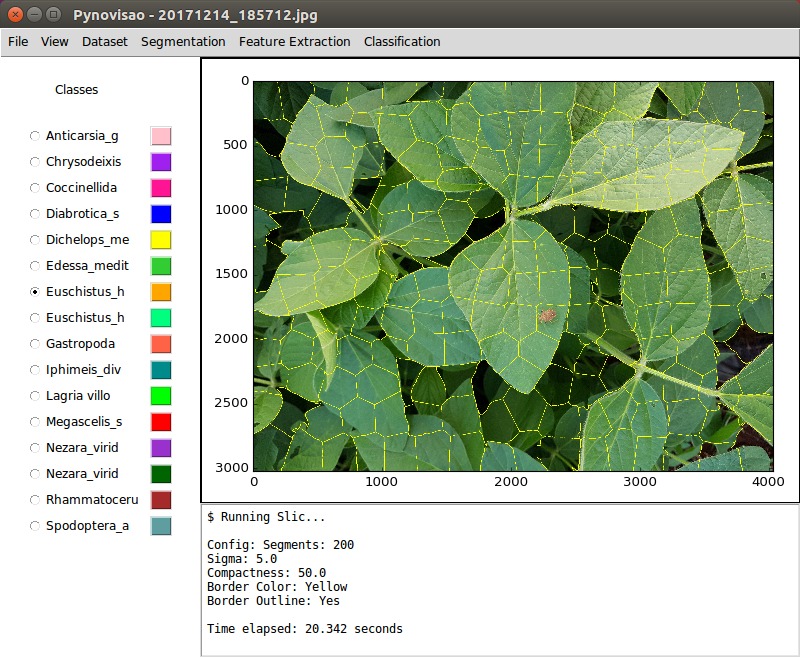Screen dimensions: 800x657
Task: Select the Anticarsia_g class radio button
Action: pos(36,136)
